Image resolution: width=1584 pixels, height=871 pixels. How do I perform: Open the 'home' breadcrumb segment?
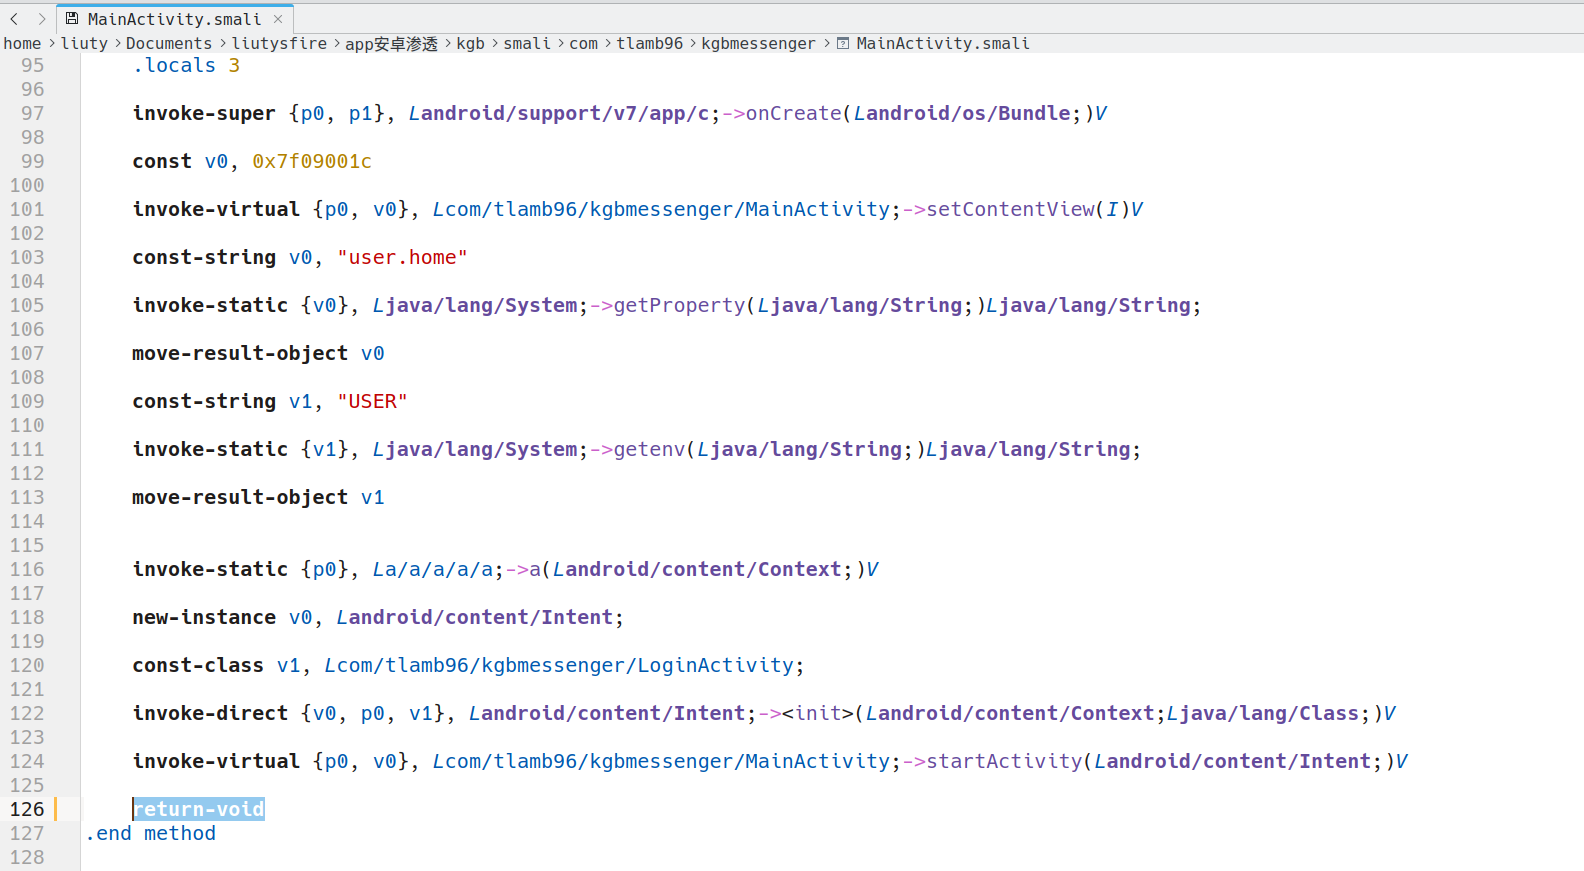point(22,44)
